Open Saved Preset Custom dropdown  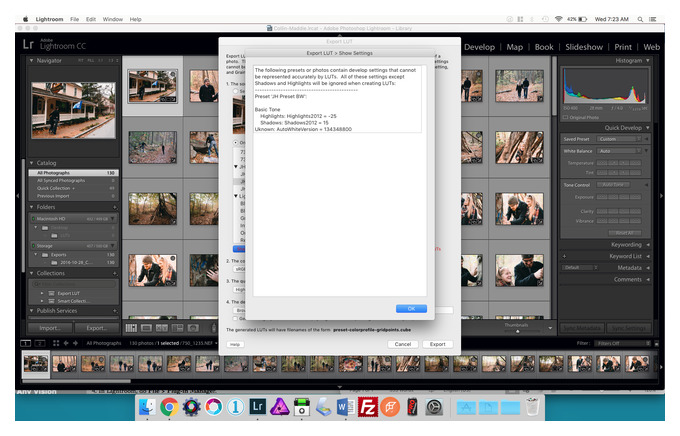click(x=619, y=139)
